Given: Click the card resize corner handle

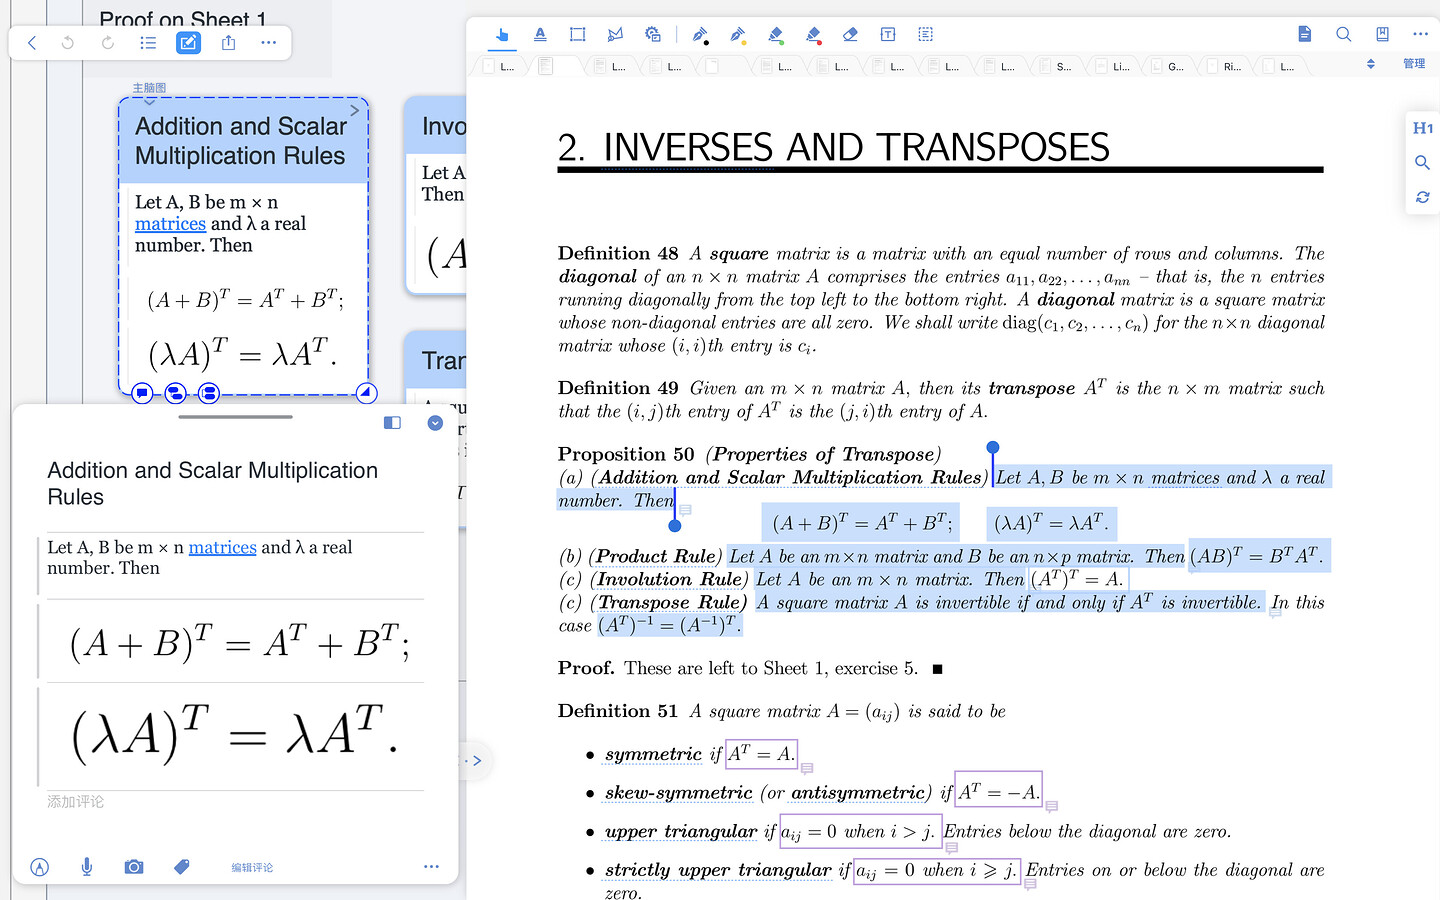Looking at the screenshot, I should pyautogui.click(x=367, y=393).
